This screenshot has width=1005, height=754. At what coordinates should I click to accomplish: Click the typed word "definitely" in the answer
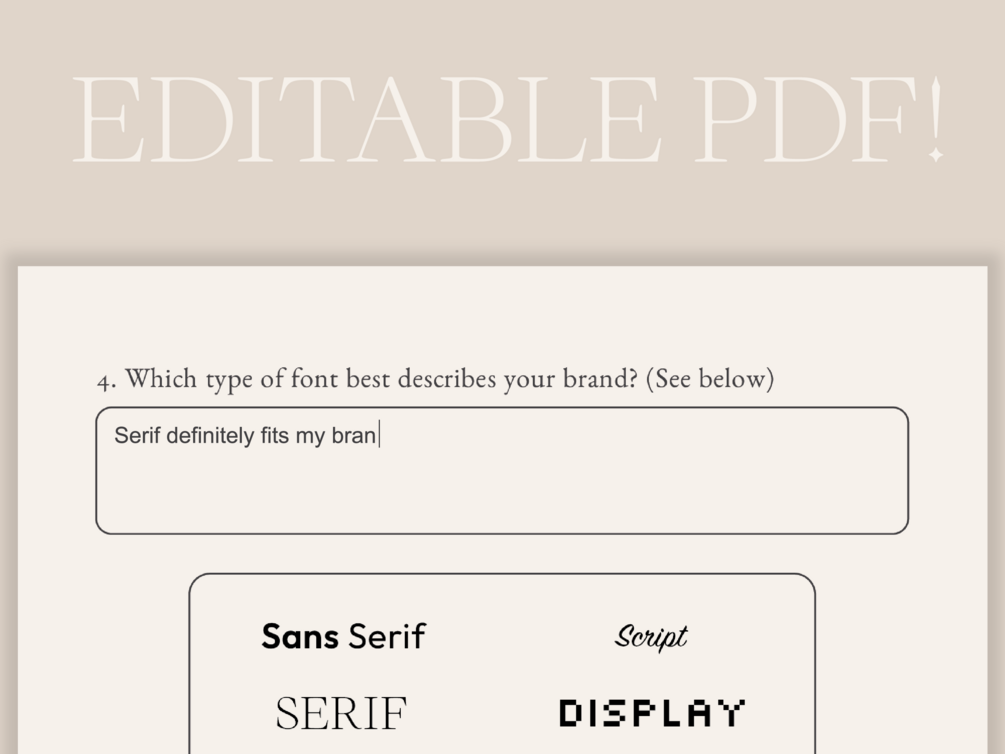pos(210,436)
